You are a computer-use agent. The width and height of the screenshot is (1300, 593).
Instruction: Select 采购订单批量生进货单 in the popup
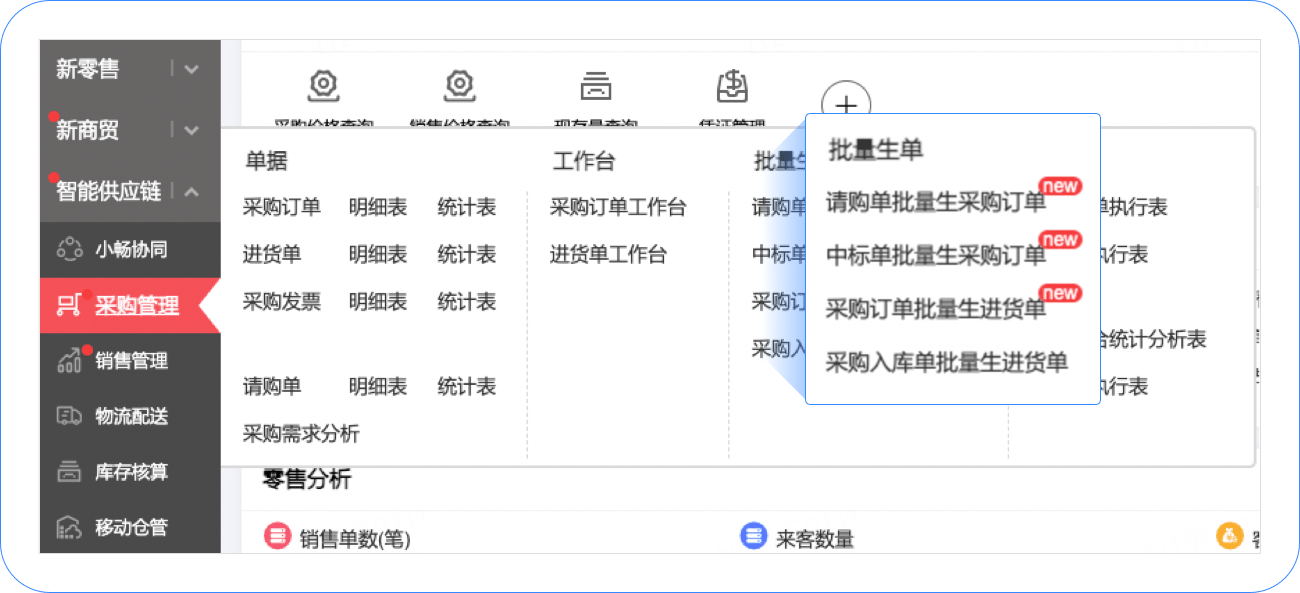click(935, 309)
